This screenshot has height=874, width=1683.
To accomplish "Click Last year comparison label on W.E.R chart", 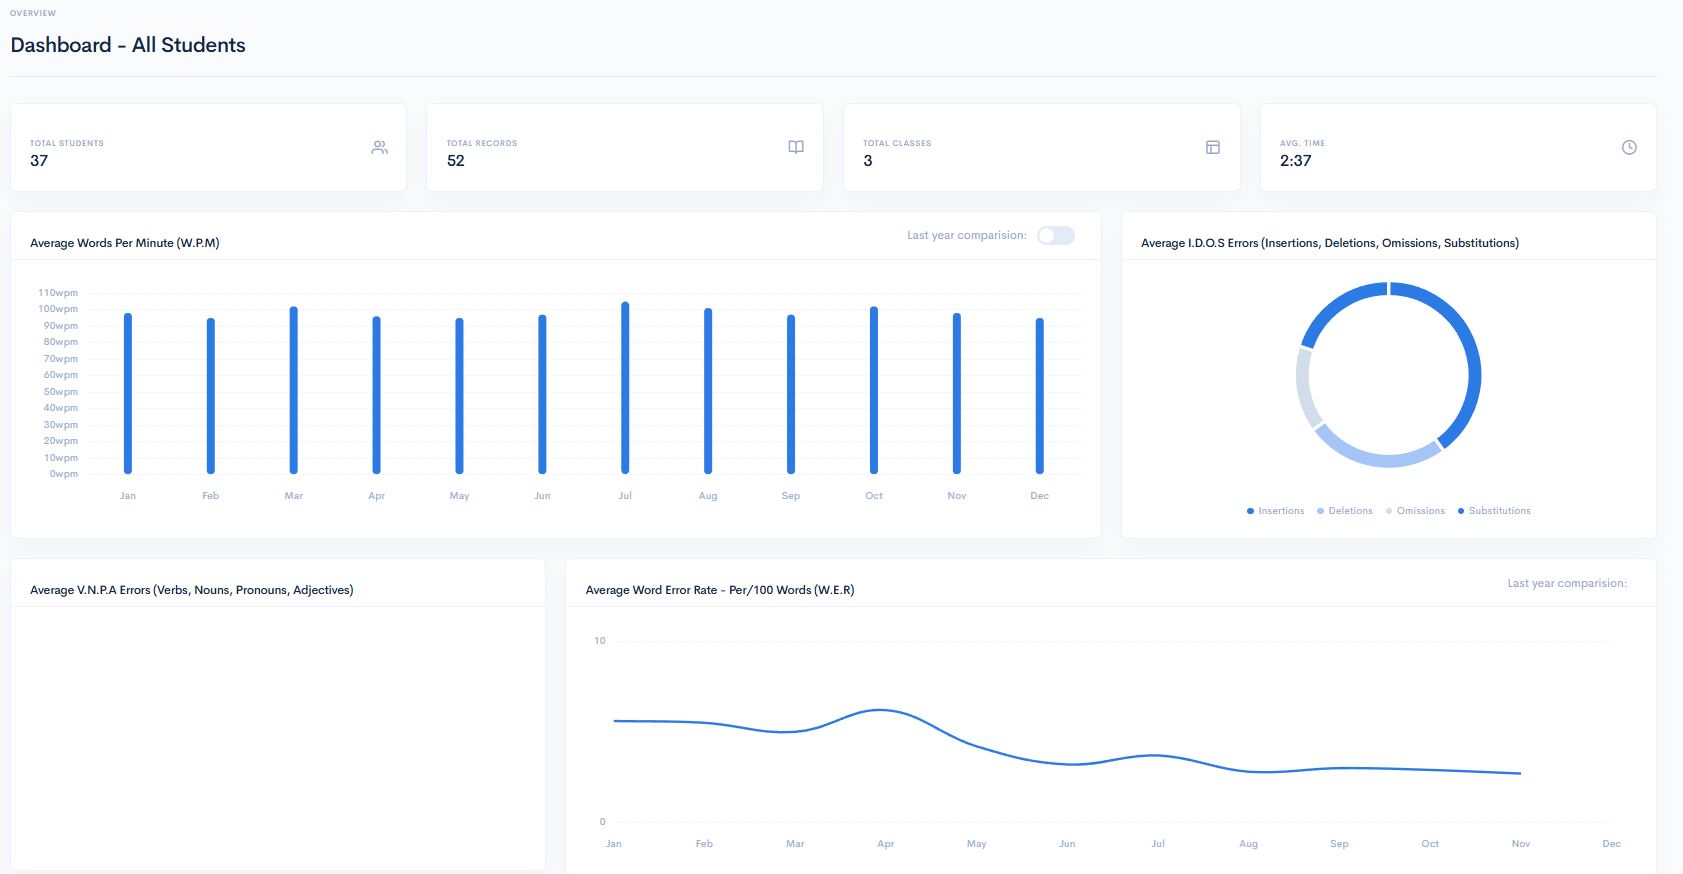I will point(1567,583).
